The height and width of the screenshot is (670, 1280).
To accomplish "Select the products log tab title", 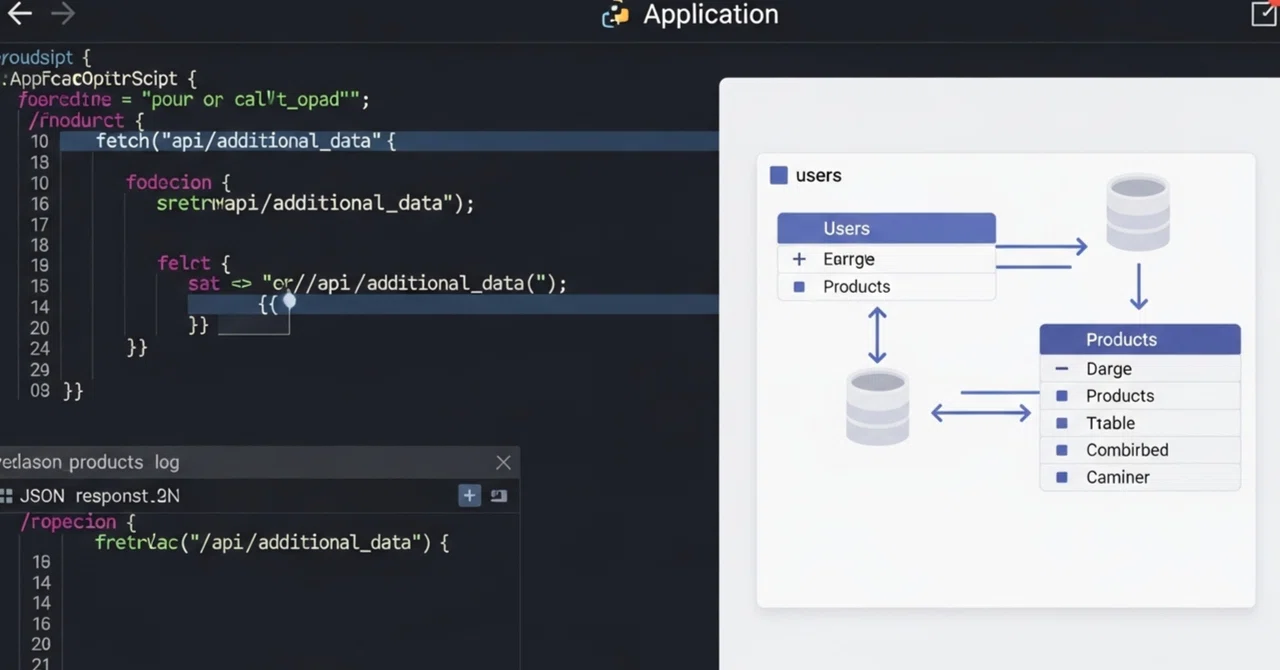I will click(x=89, y=462).
